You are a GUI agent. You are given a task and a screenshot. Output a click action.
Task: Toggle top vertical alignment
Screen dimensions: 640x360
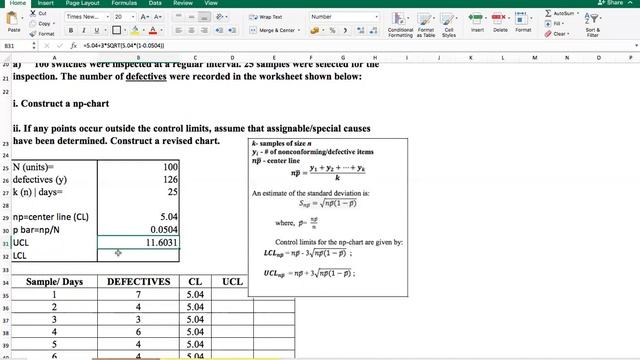(x=178, y=17)
